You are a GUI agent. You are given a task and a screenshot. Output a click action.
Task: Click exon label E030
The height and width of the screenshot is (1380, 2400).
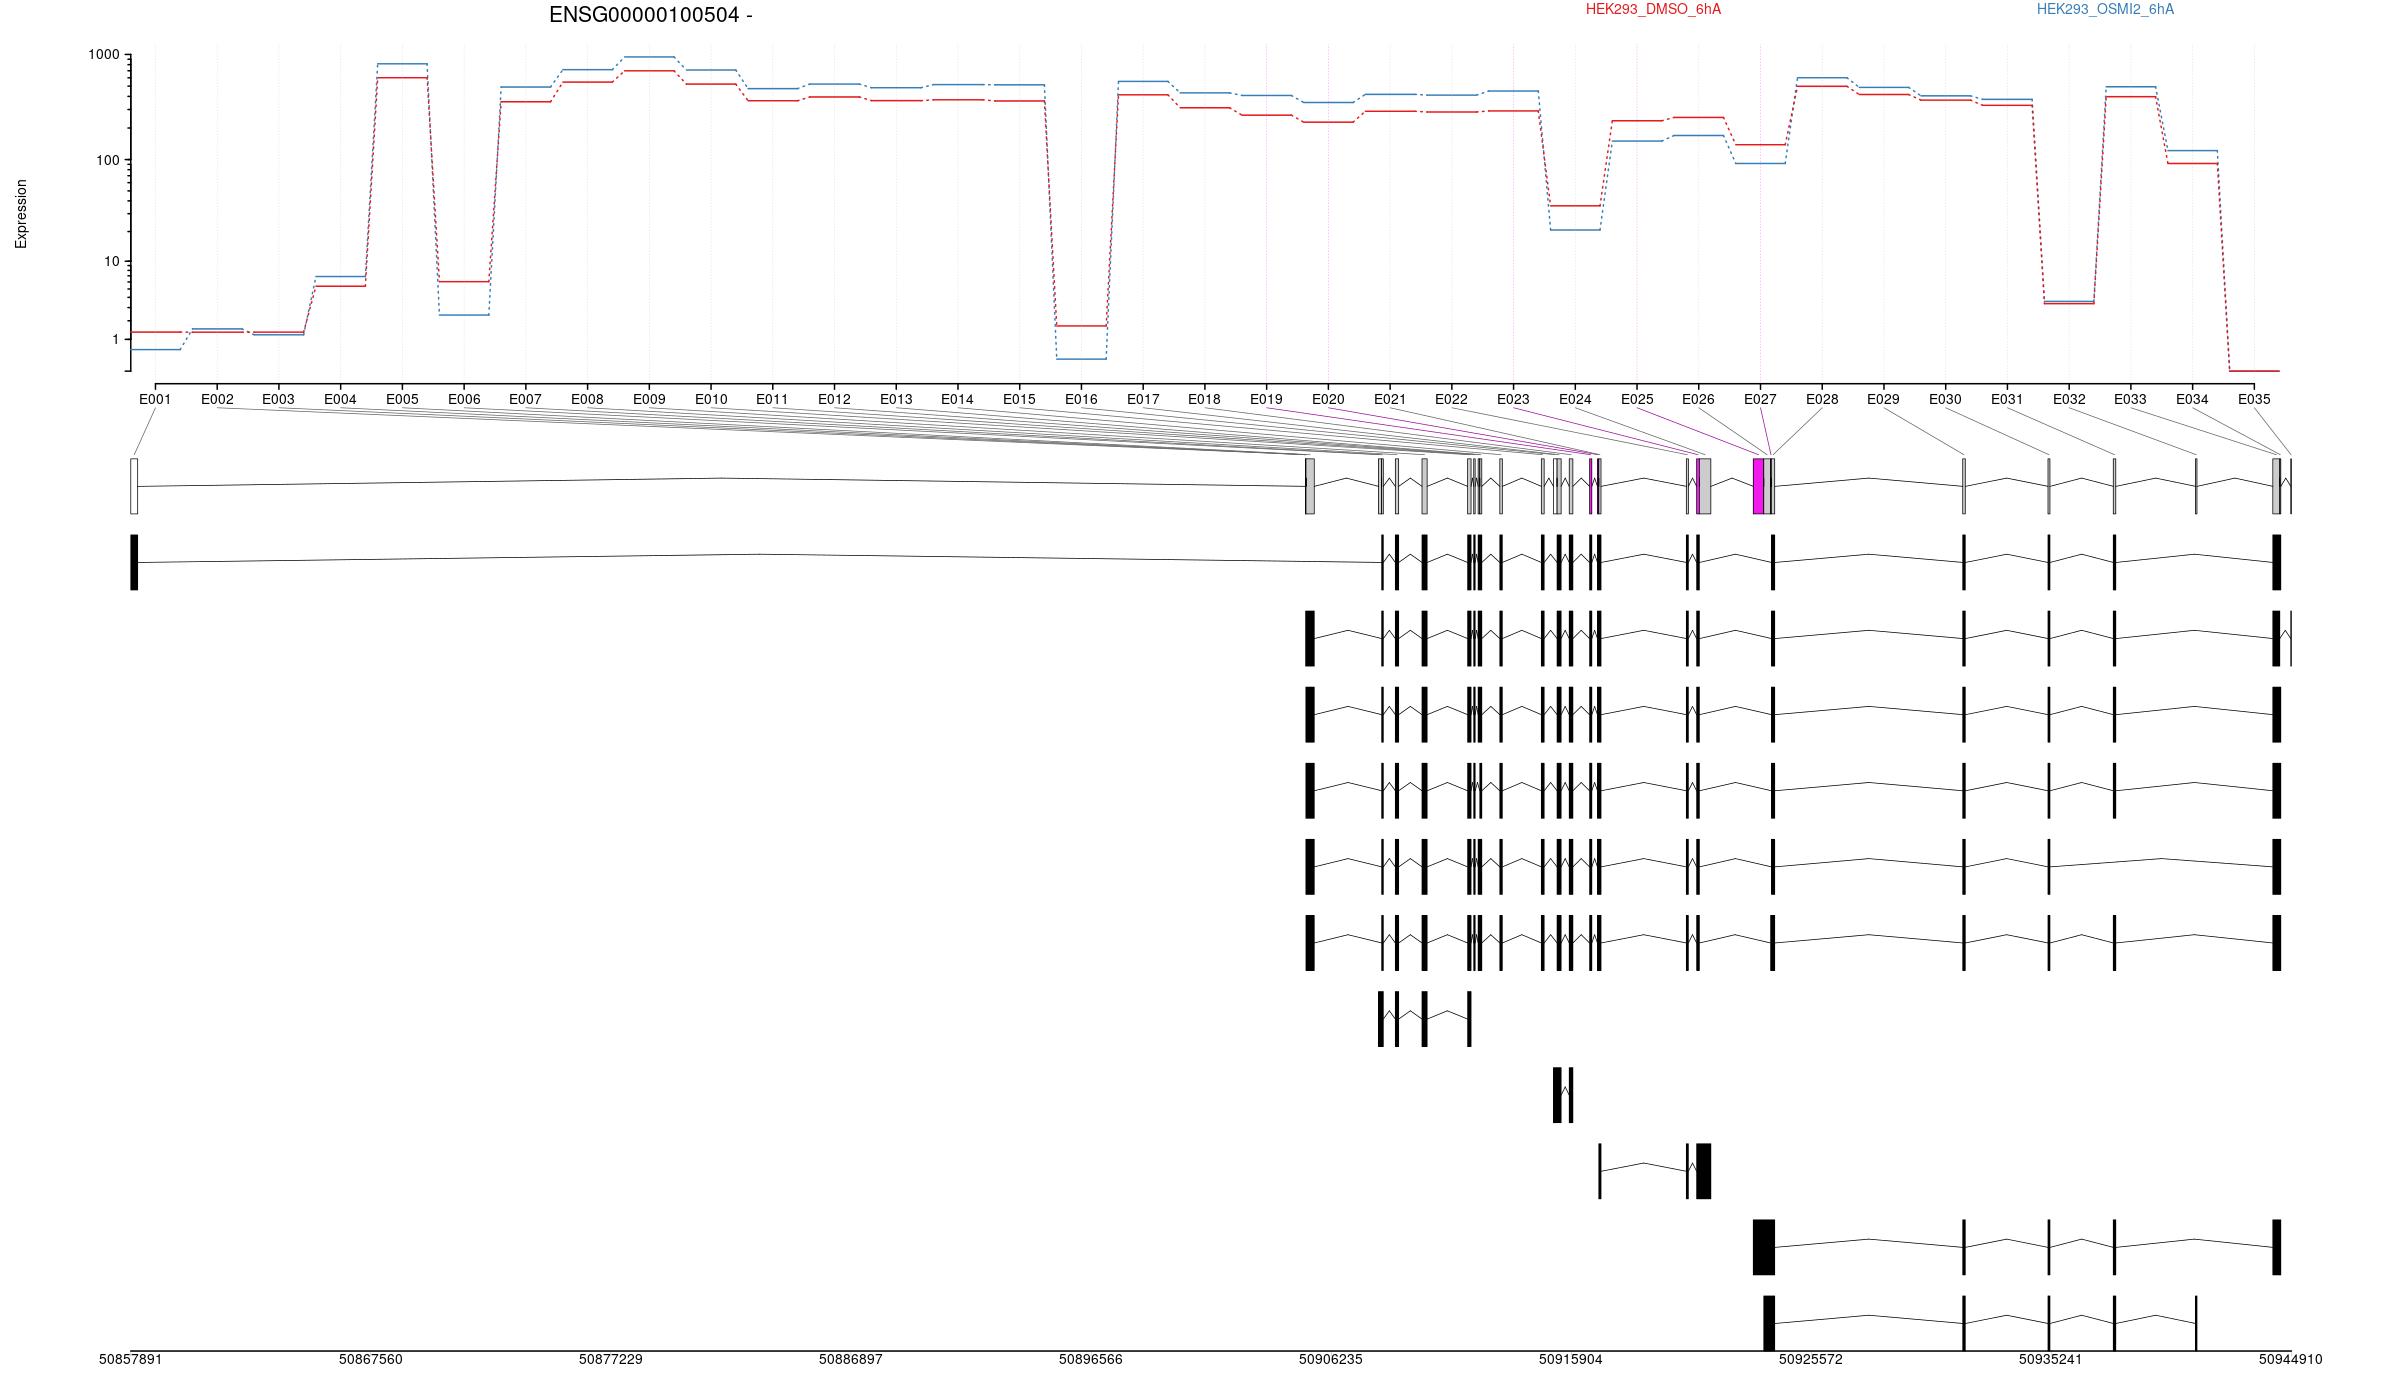(1945, 399)
